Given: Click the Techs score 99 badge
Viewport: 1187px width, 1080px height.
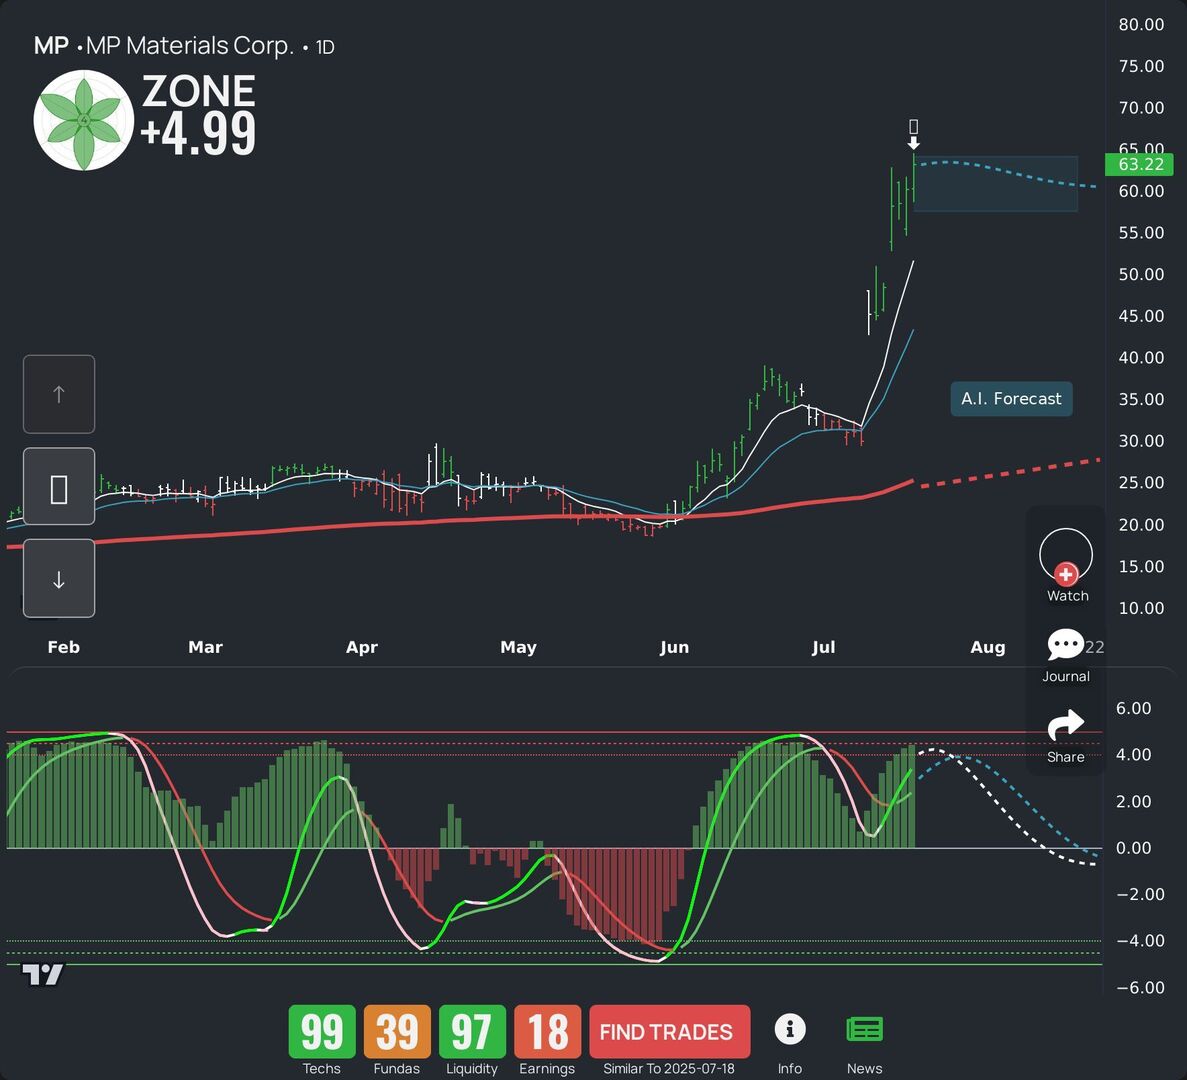Looking at the screenshot, I should pos(322,1032).
